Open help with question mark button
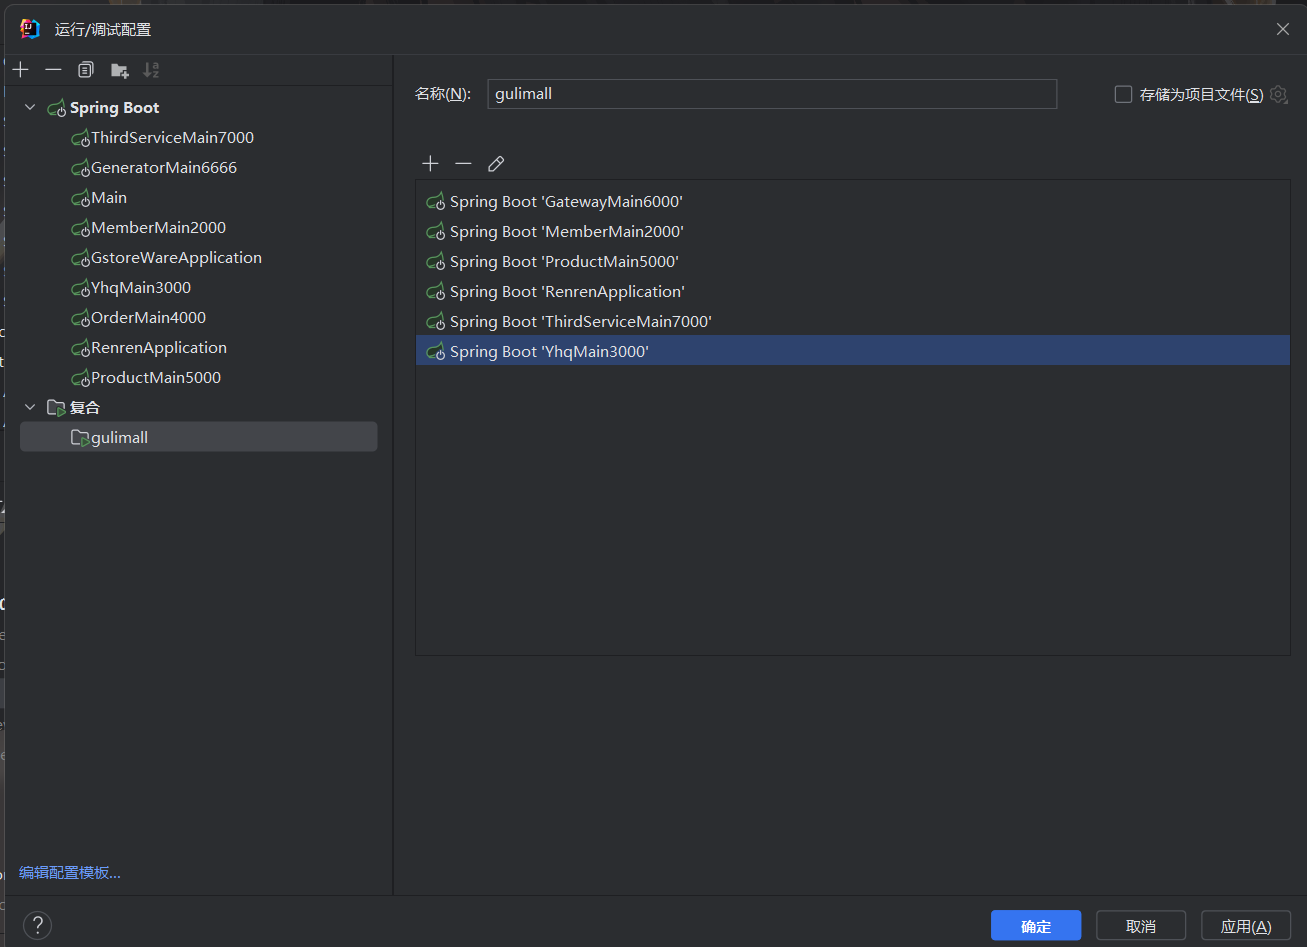The height and width of the screenshot is (947, 1307). [x=37, y=925]
